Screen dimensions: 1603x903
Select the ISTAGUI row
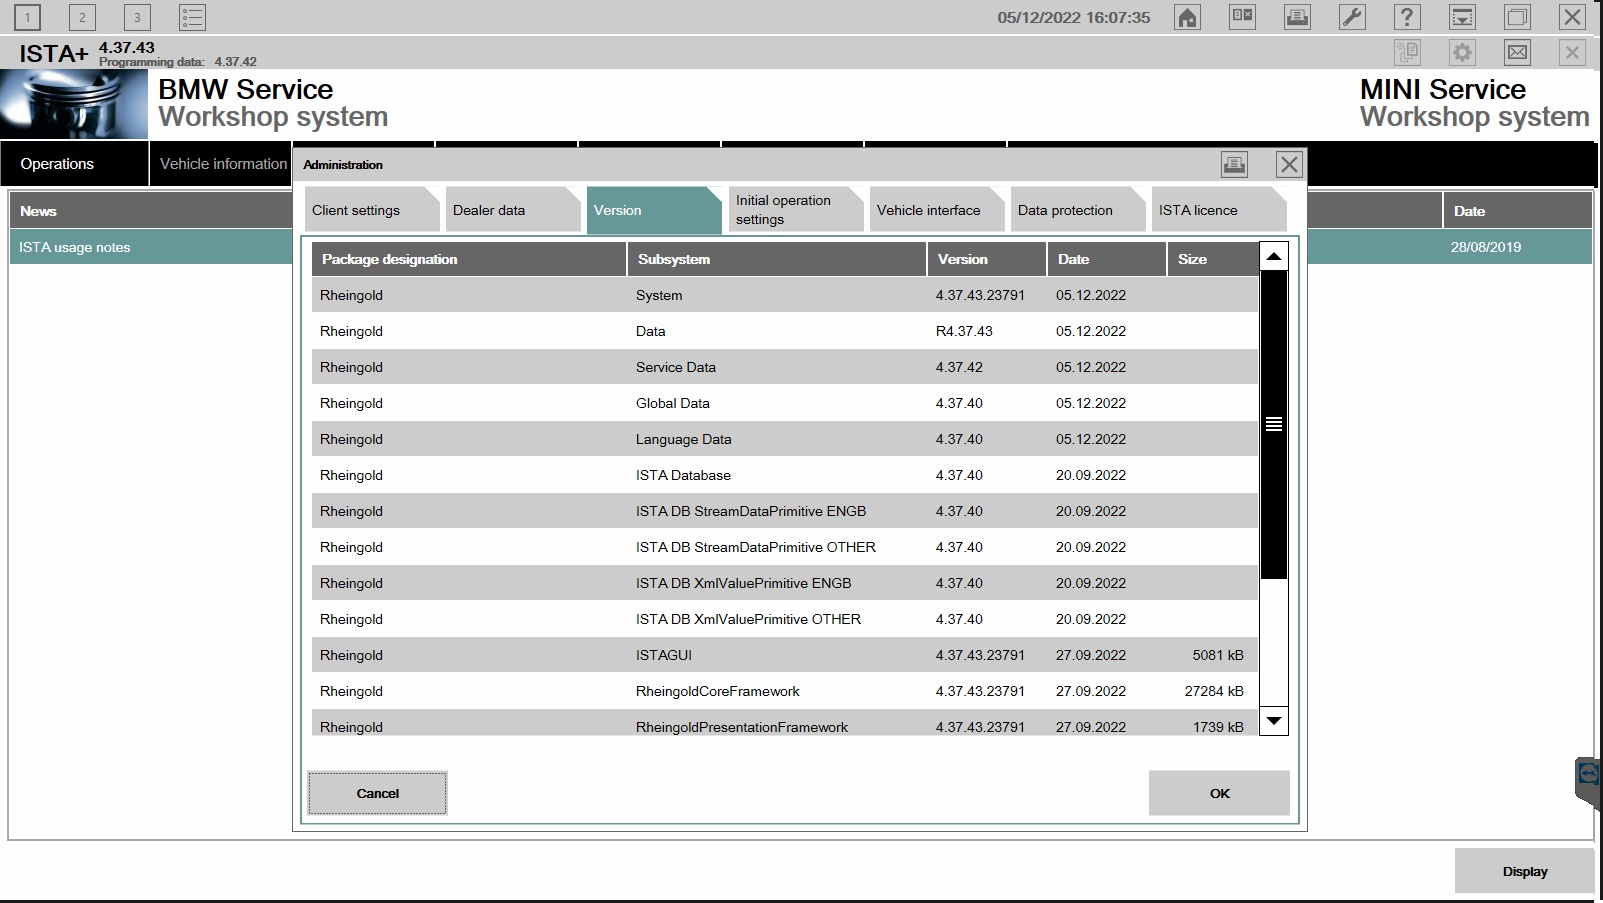[785, 655]
